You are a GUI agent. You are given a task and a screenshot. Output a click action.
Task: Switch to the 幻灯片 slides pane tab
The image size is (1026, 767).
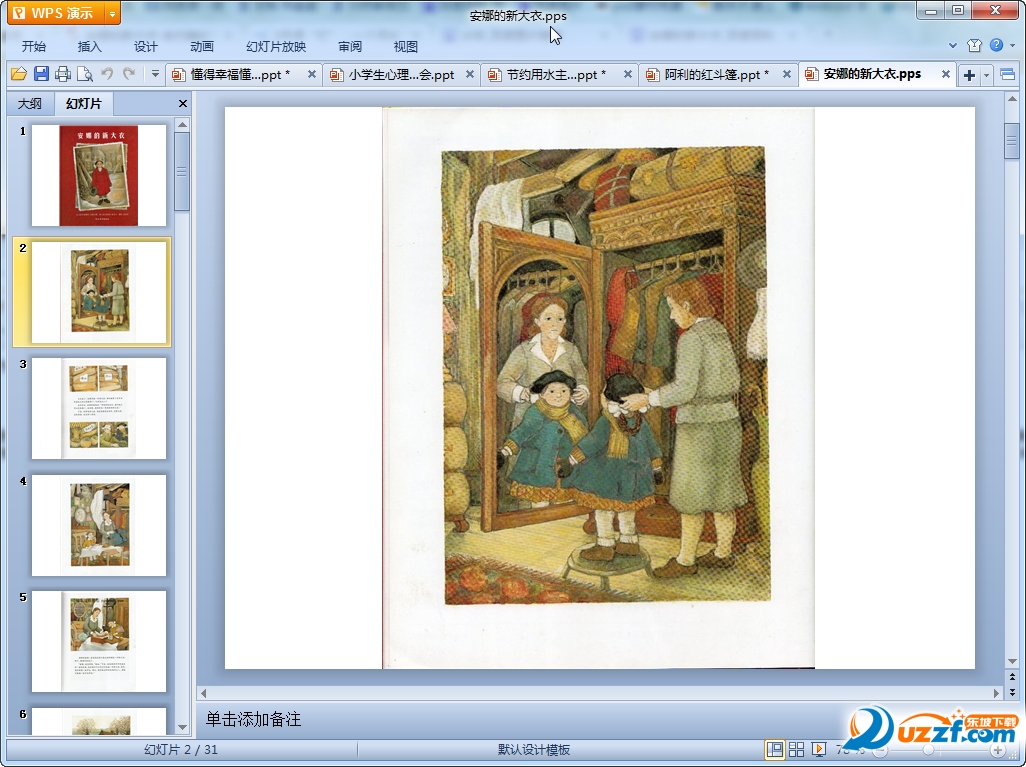point(84,103)
